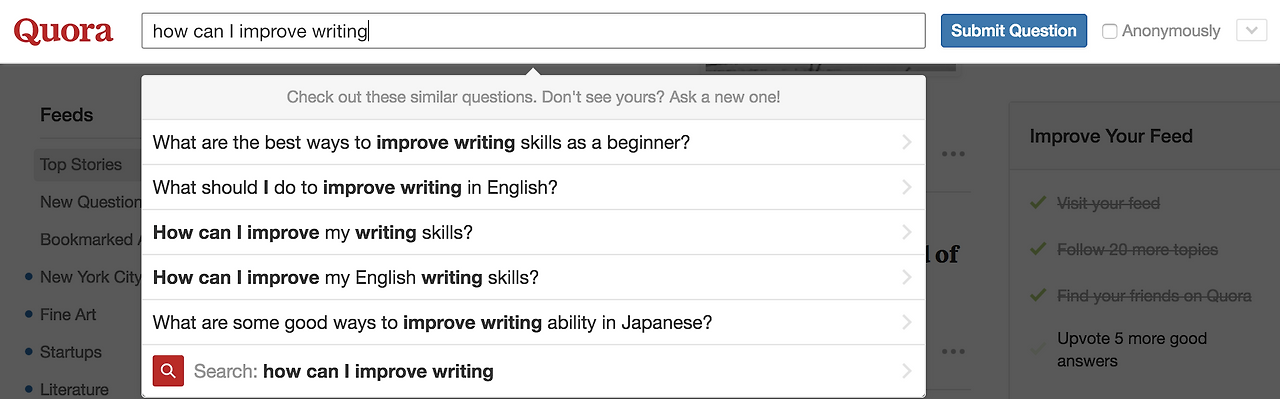Click blue dot beside Fine Art feed
1280x399 pixels.
29,314
